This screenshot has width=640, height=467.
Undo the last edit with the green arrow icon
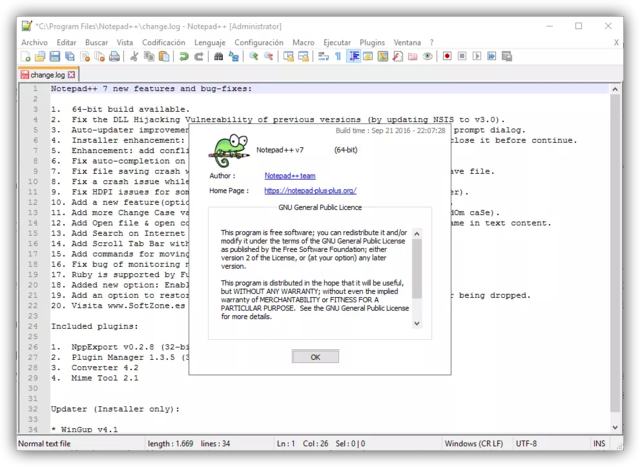click(184, 56)
